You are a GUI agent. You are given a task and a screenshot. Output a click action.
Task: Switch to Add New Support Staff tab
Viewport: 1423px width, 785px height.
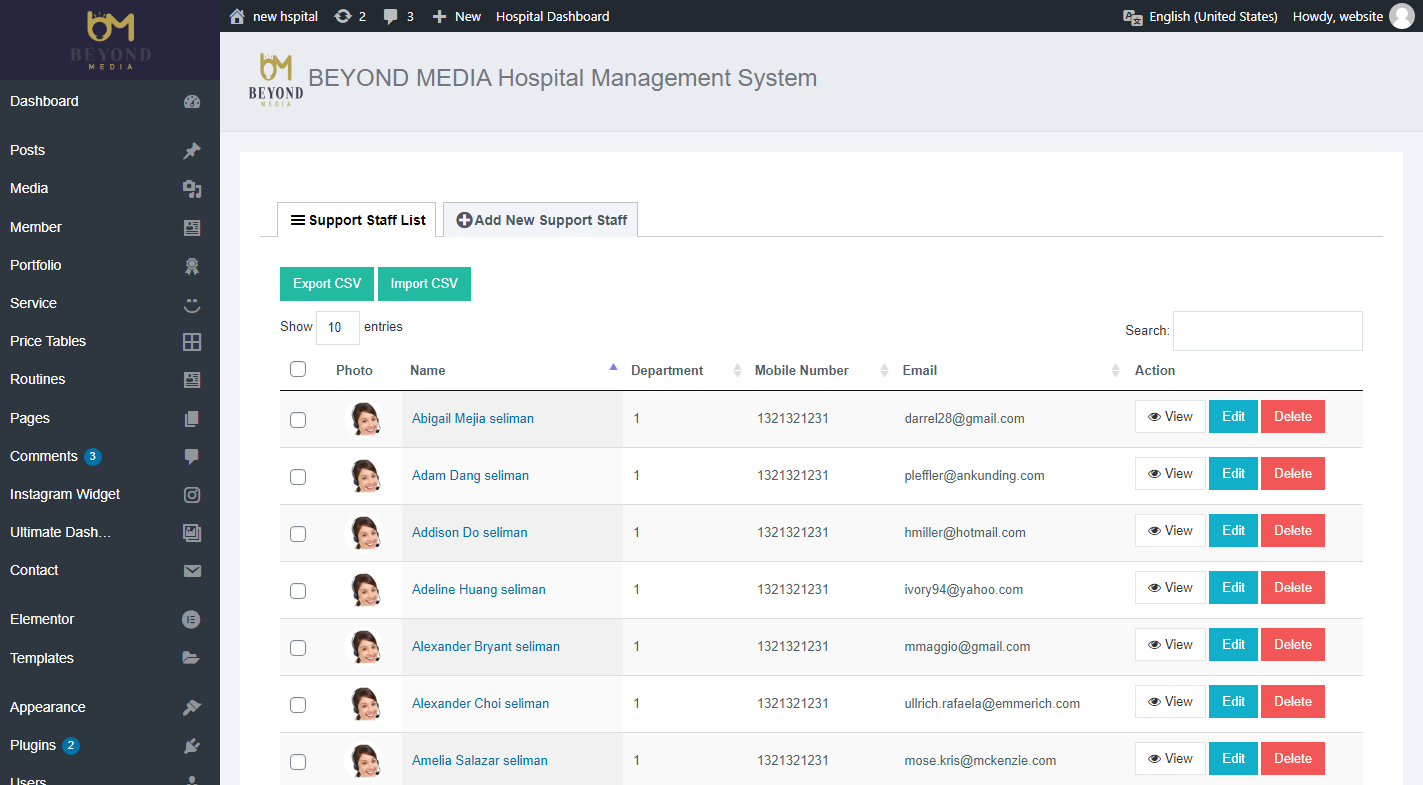coord(541,220)
